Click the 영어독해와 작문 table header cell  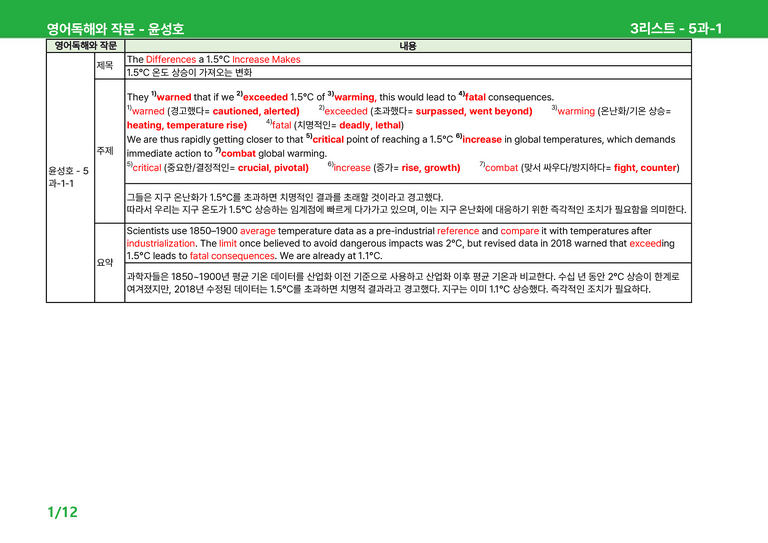pos(86,46)
